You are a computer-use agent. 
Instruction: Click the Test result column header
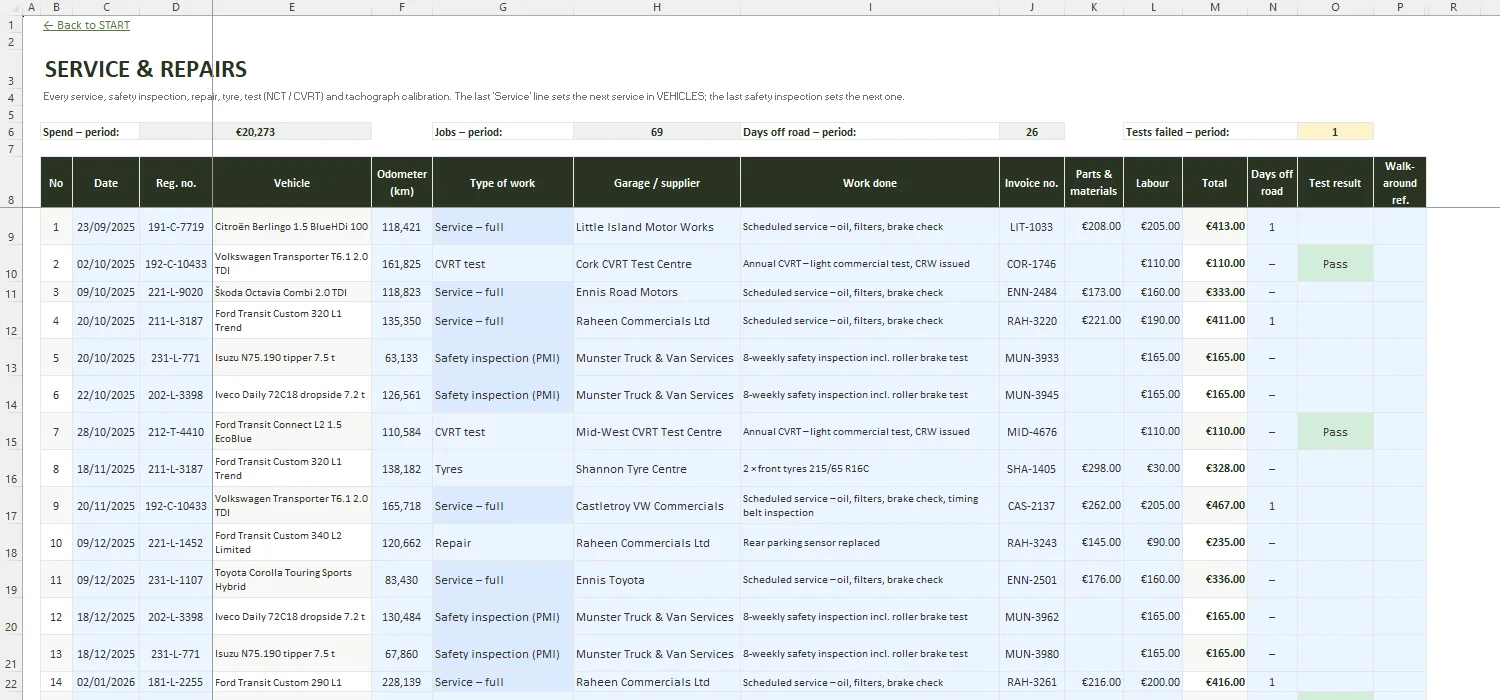[x=1335, y=182]
